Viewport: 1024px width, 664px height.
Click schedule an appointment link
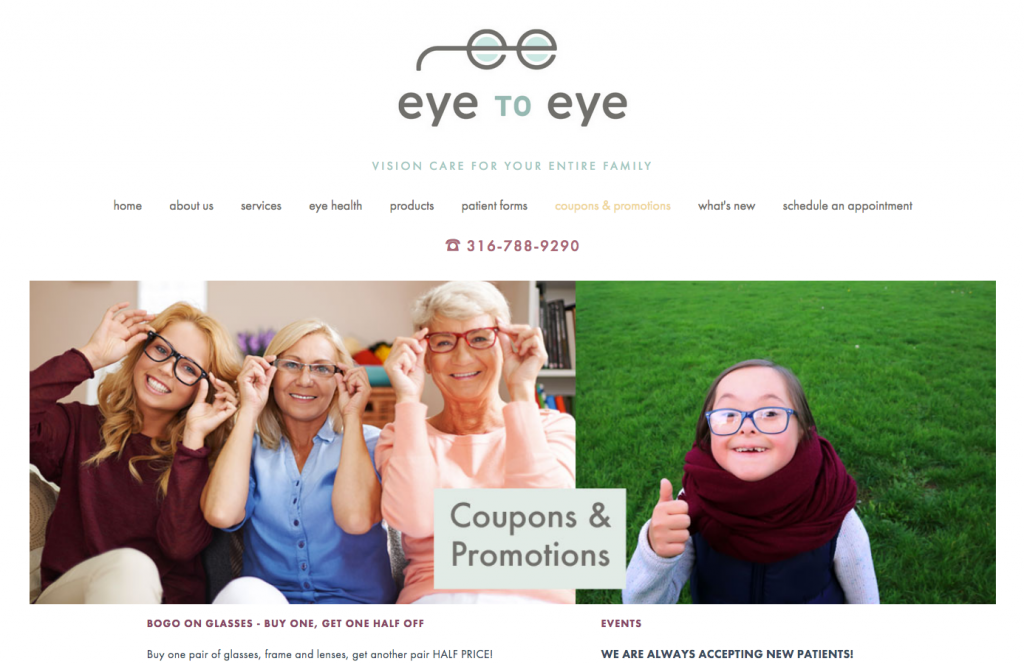point(848,206)
